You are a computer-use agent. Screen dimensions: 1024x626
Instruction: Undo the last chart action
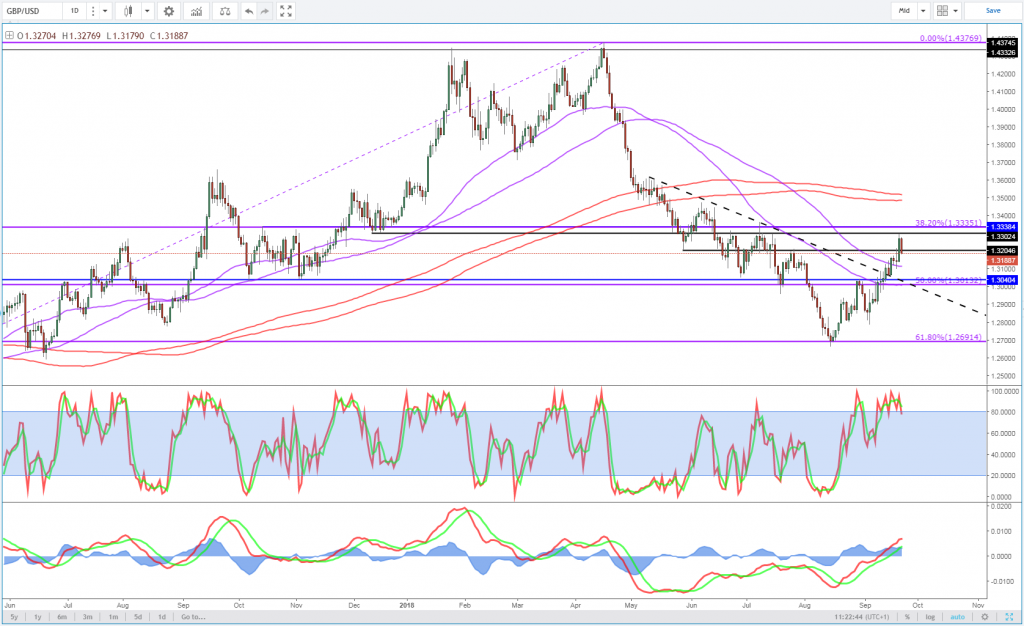248,11
